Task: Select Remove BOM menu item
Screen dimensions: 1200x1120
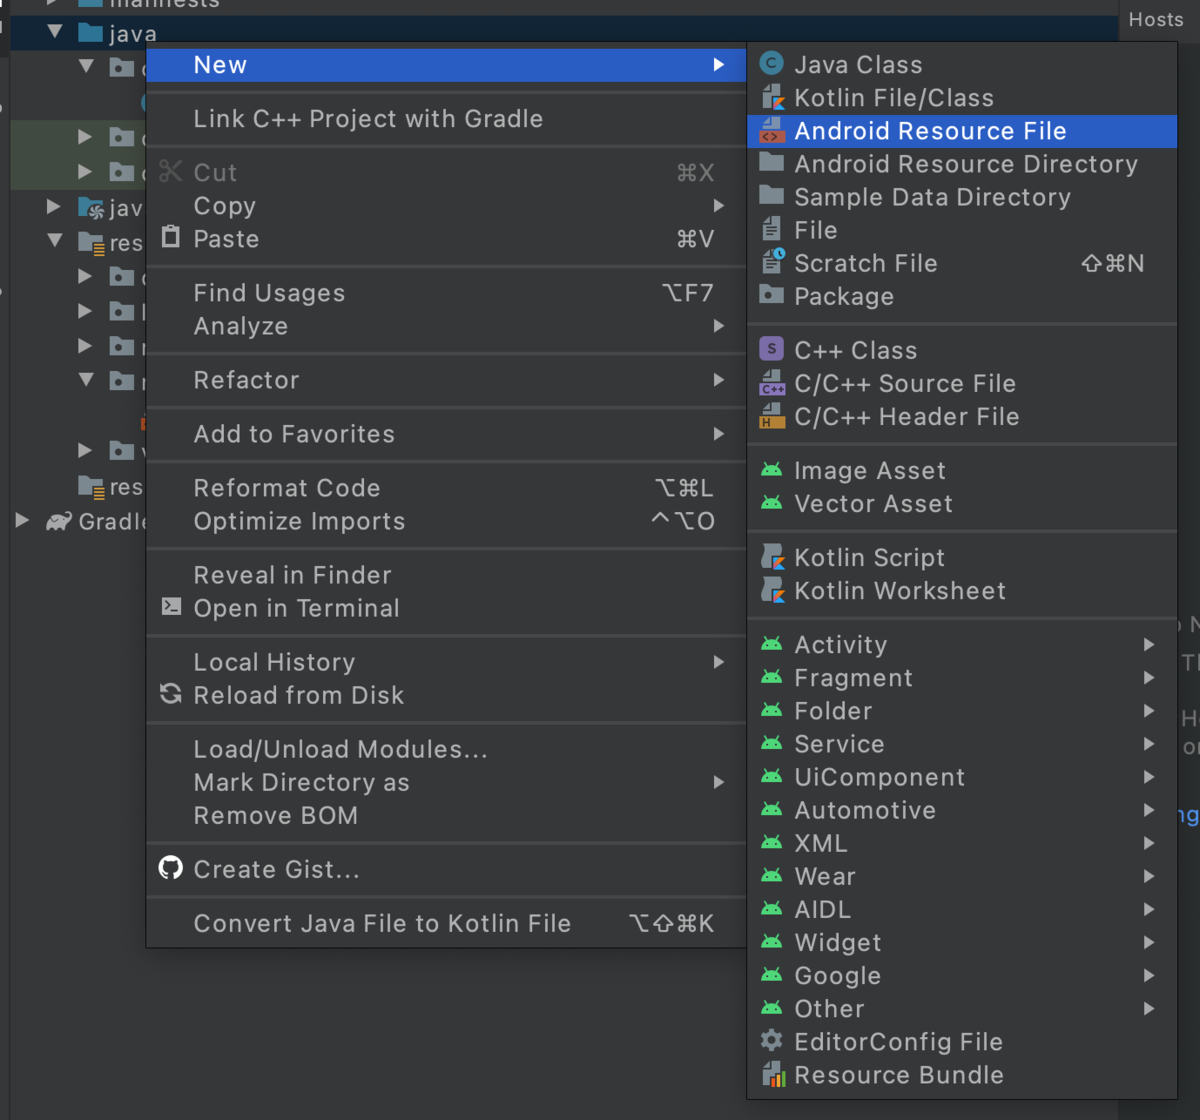Action: (x=446, y=814)
